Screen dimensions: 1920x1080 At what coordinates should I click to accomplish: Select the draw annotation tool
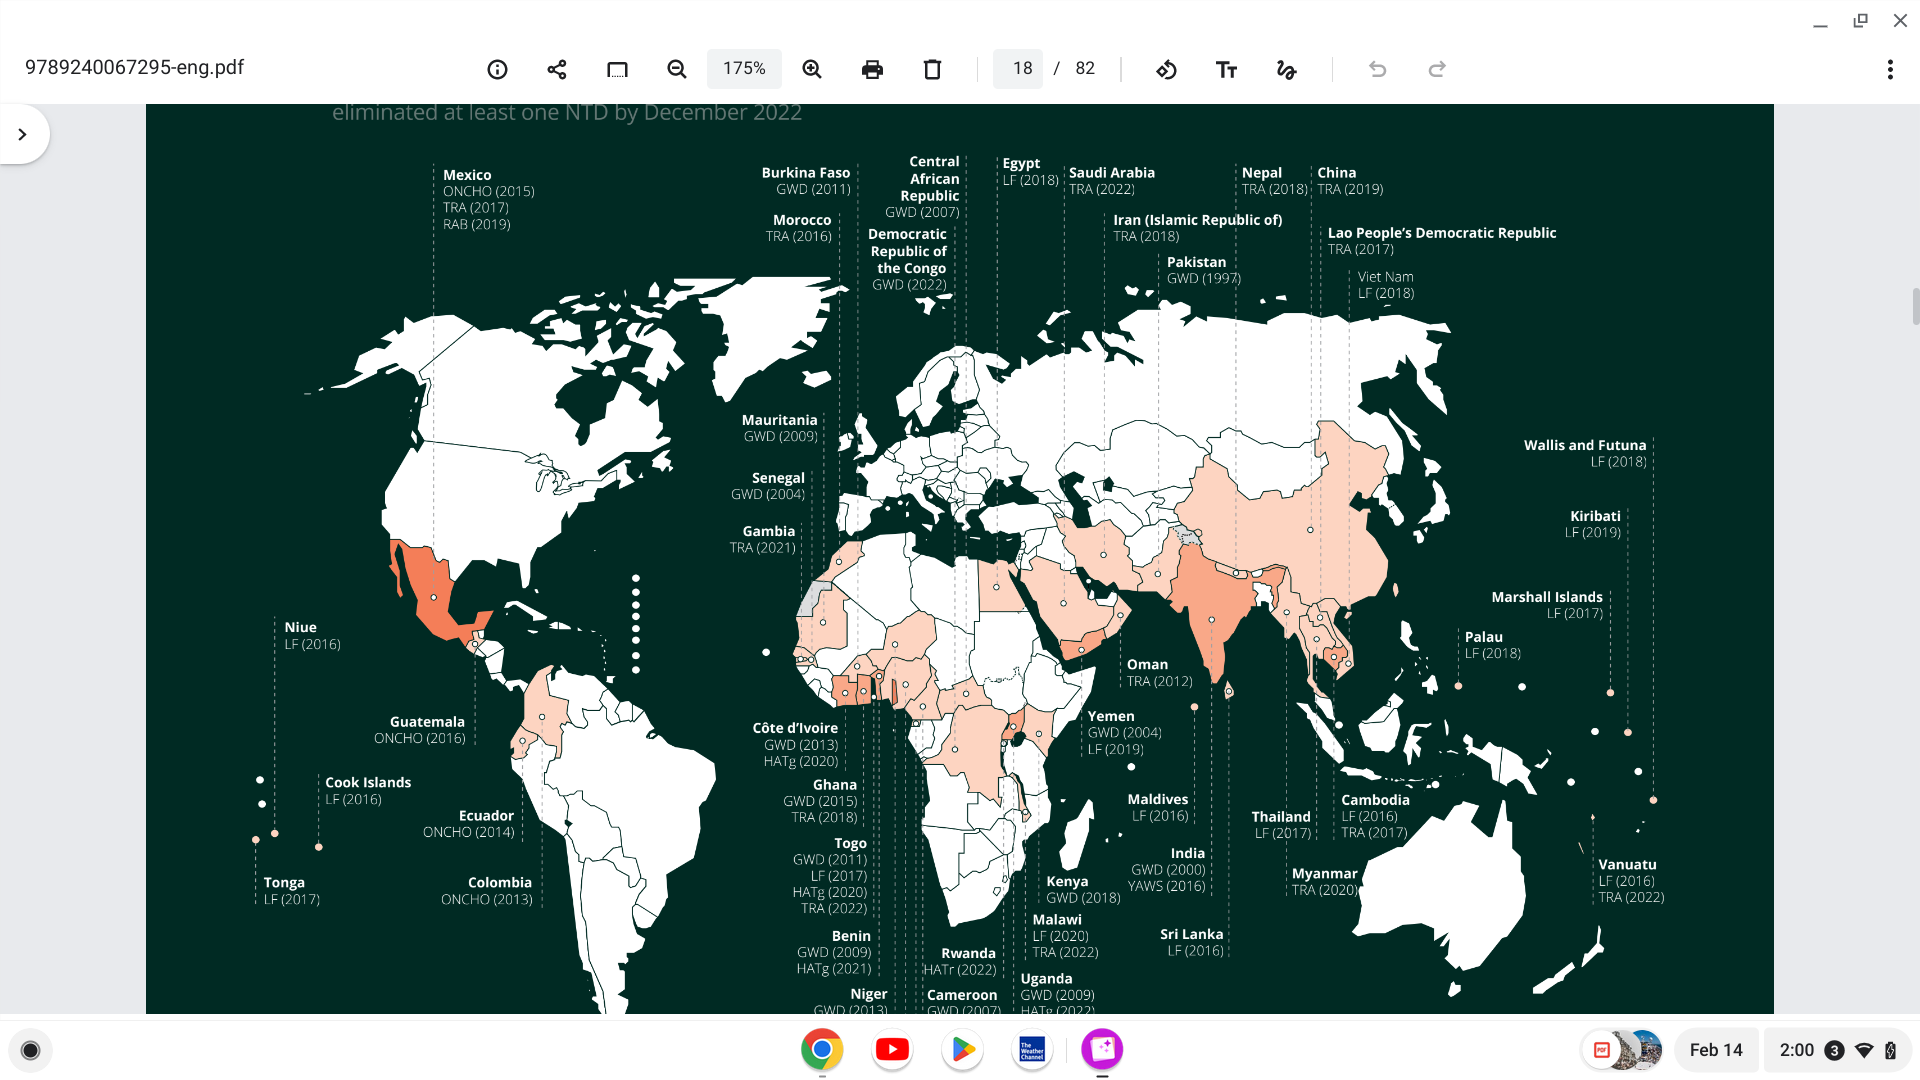click(1286, 69)
